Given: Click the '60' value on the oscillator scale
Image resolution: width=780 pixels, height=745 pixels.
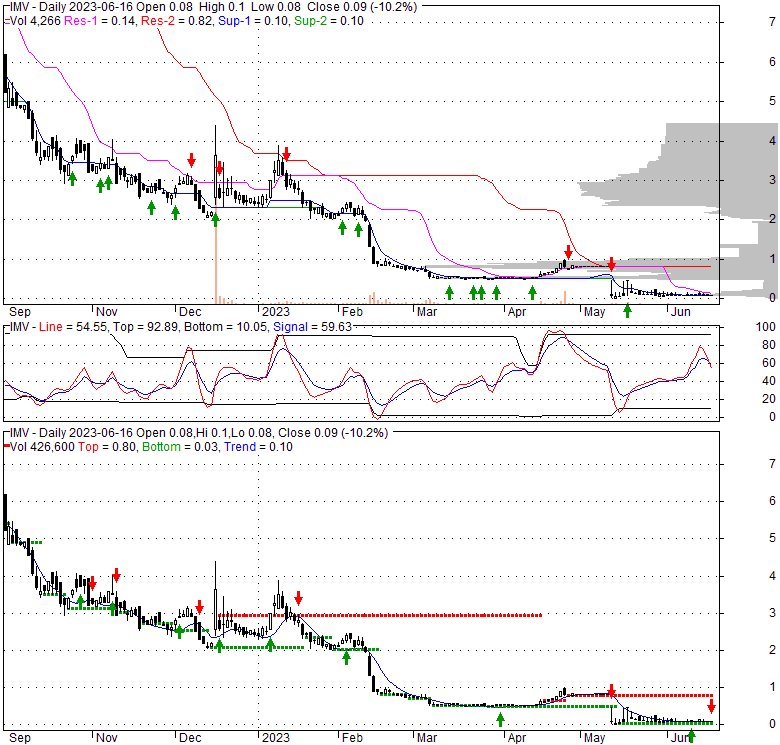Looking at the screenshot, I should pyautogui.click(x=769, y=363).
